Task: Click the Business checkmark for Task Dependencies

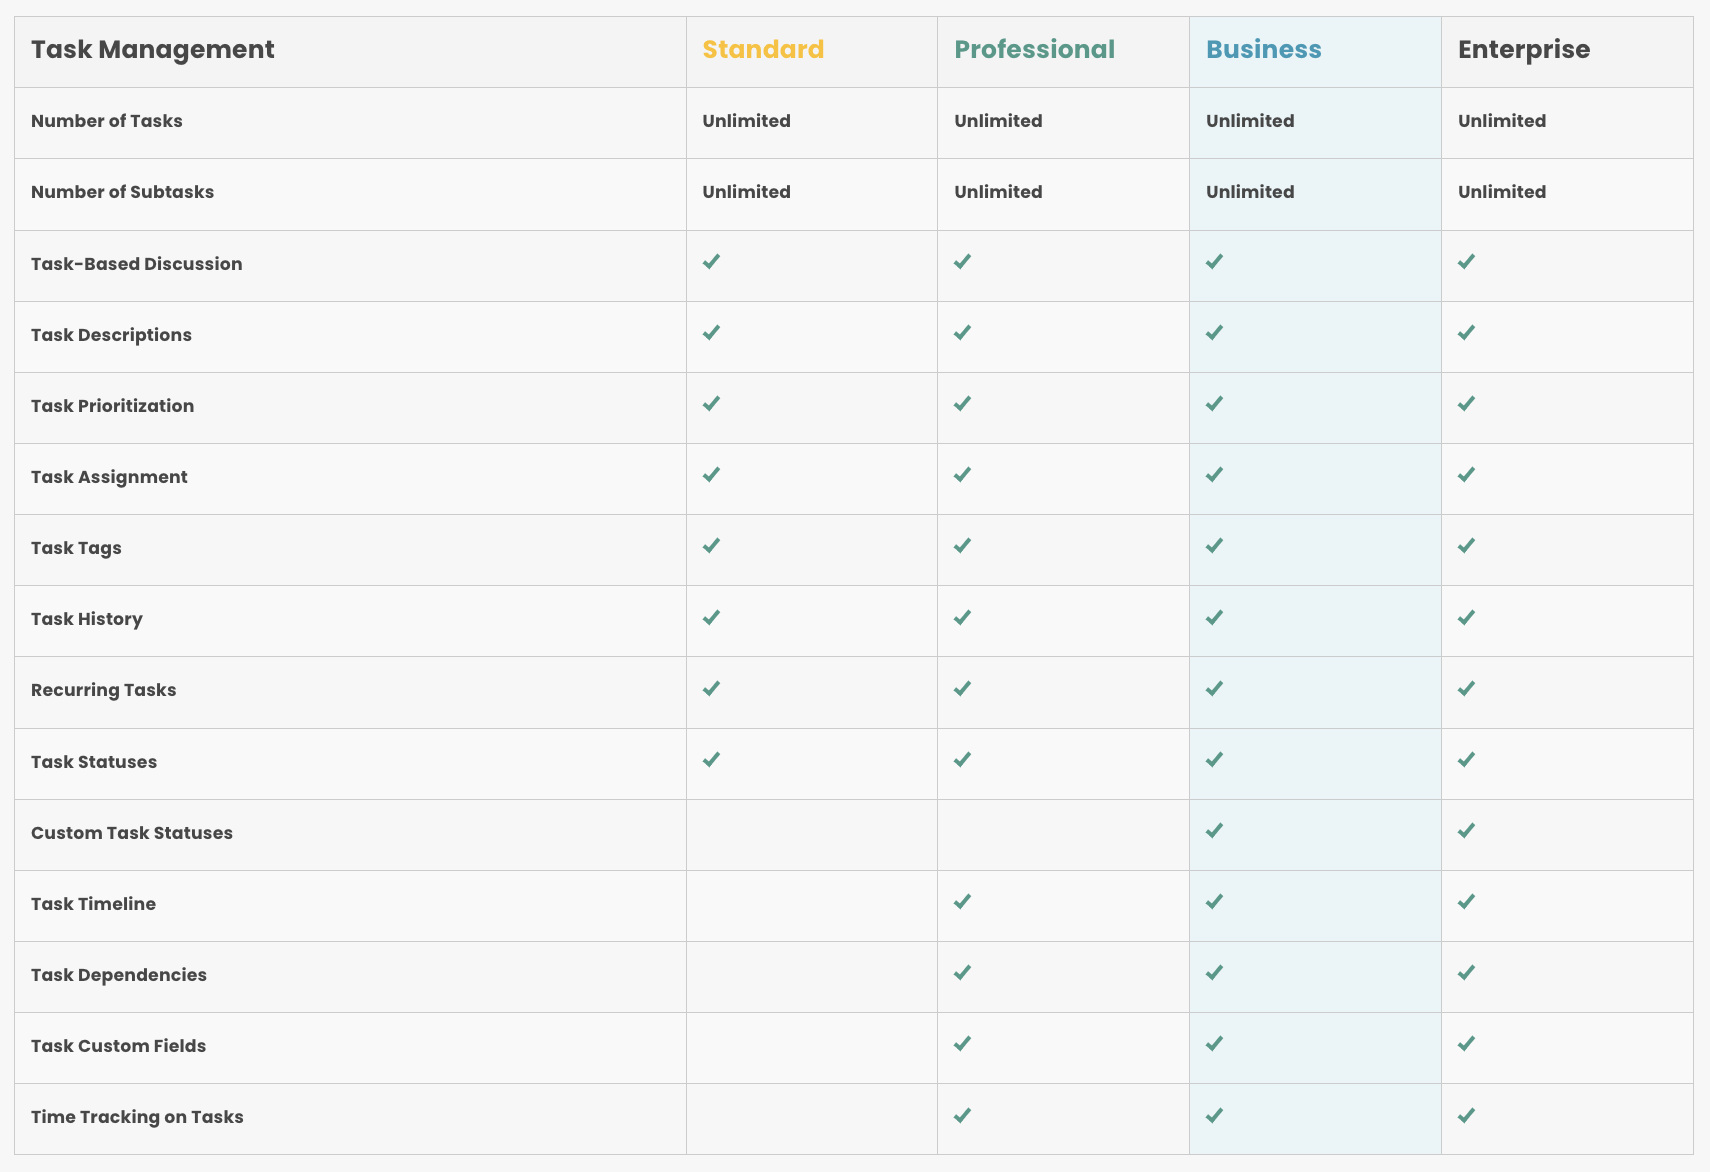Action: tap(1214, 973)
